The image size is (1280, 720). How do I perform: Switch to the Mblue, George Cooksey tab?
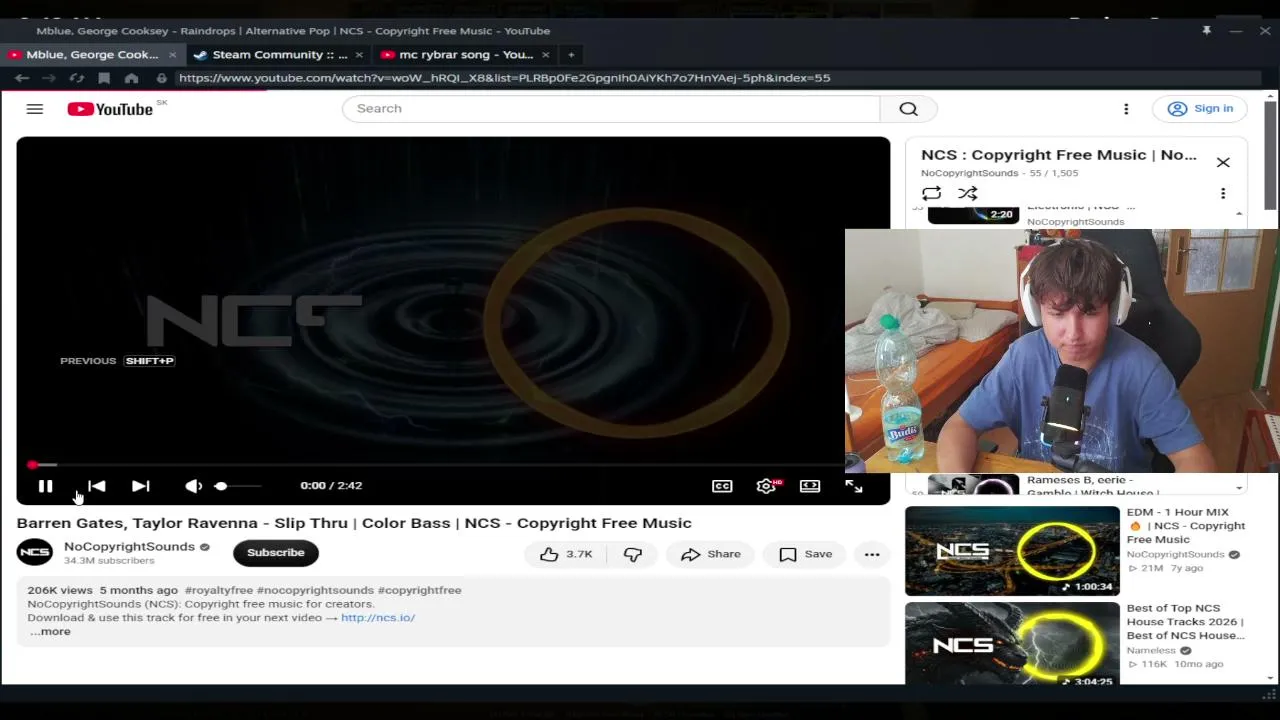tap(93, 55)
